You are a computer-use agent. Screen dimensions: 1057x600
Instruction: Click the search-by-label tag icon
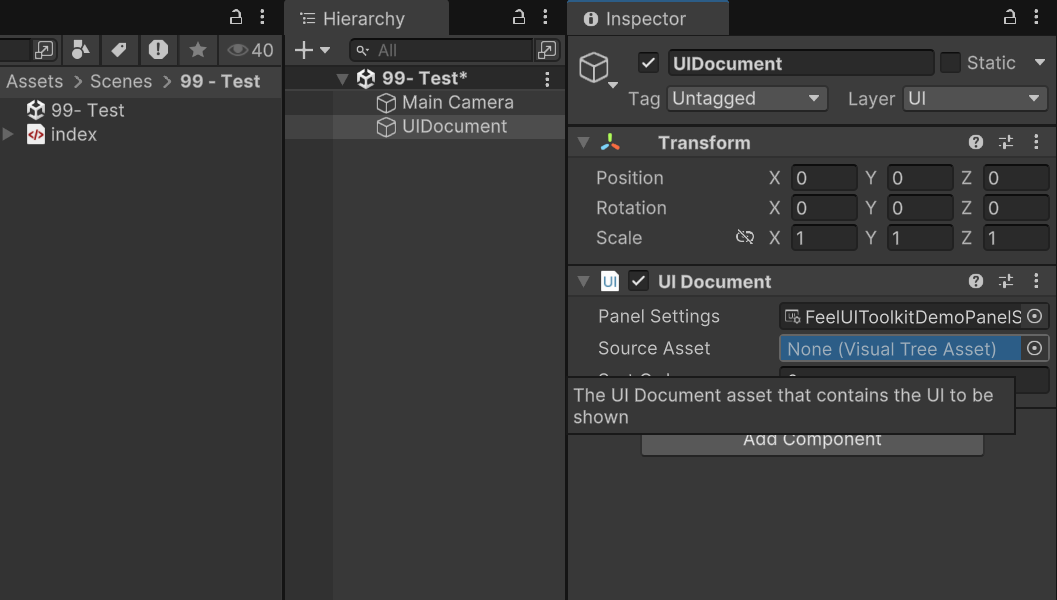click(119, 50)
